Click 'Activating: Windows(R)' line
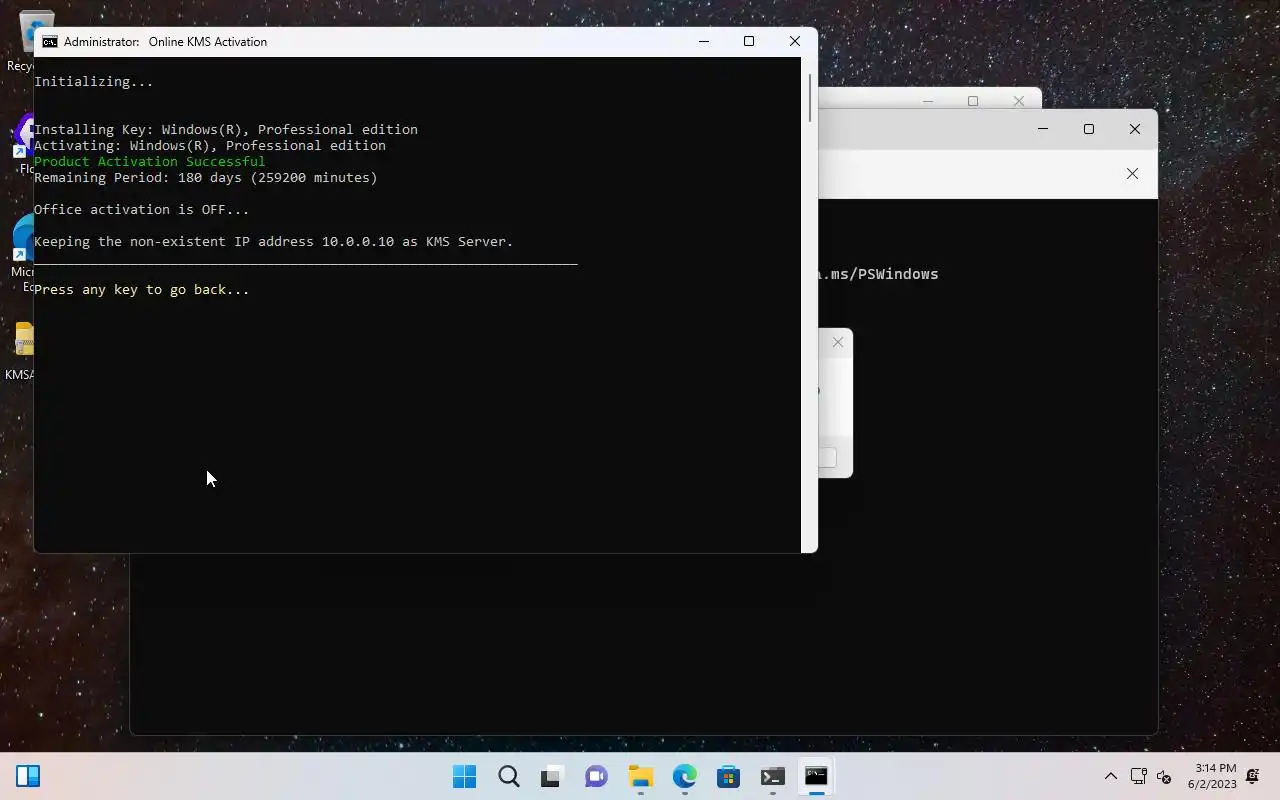The height and width of the screenshot is (800, 1280). [x=210, y=145]
